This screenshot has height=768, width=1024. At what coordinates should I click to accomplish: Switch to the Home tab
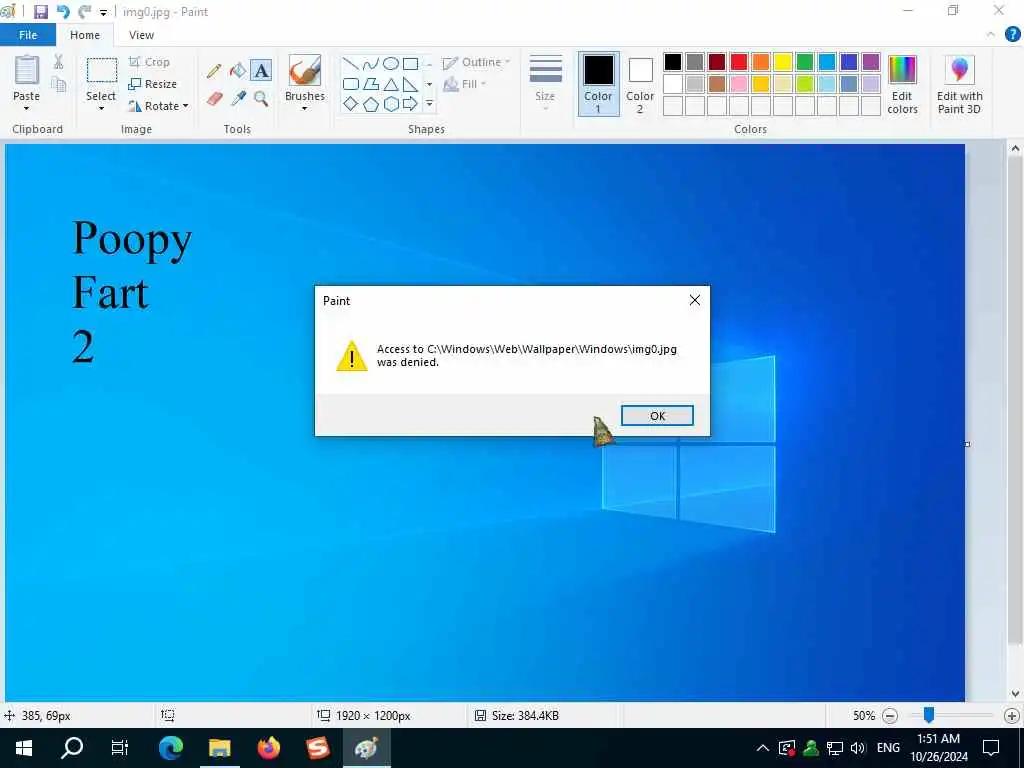(x=85, y=35)
